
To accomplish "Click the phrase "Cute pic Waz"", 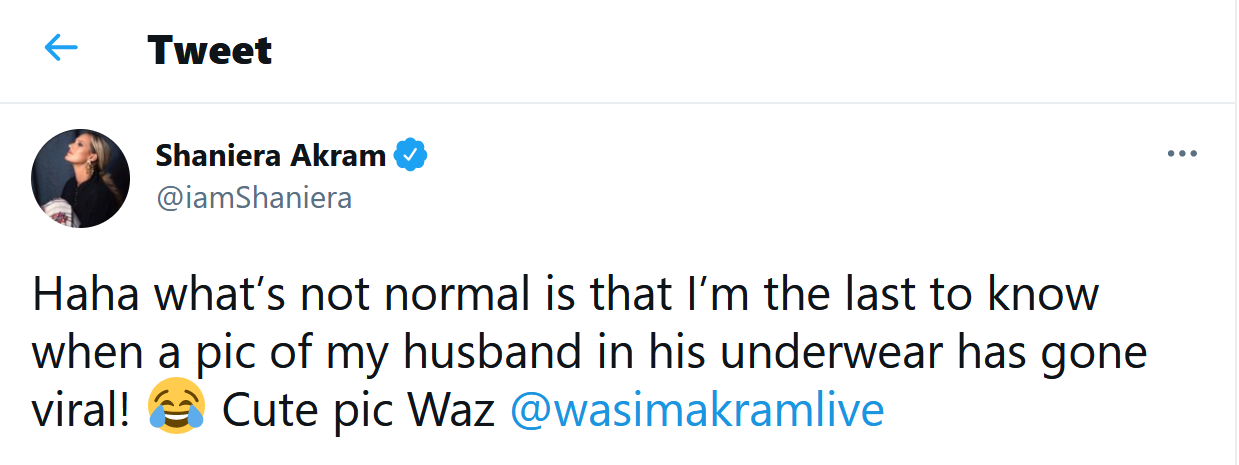I will tap(358, 410).
